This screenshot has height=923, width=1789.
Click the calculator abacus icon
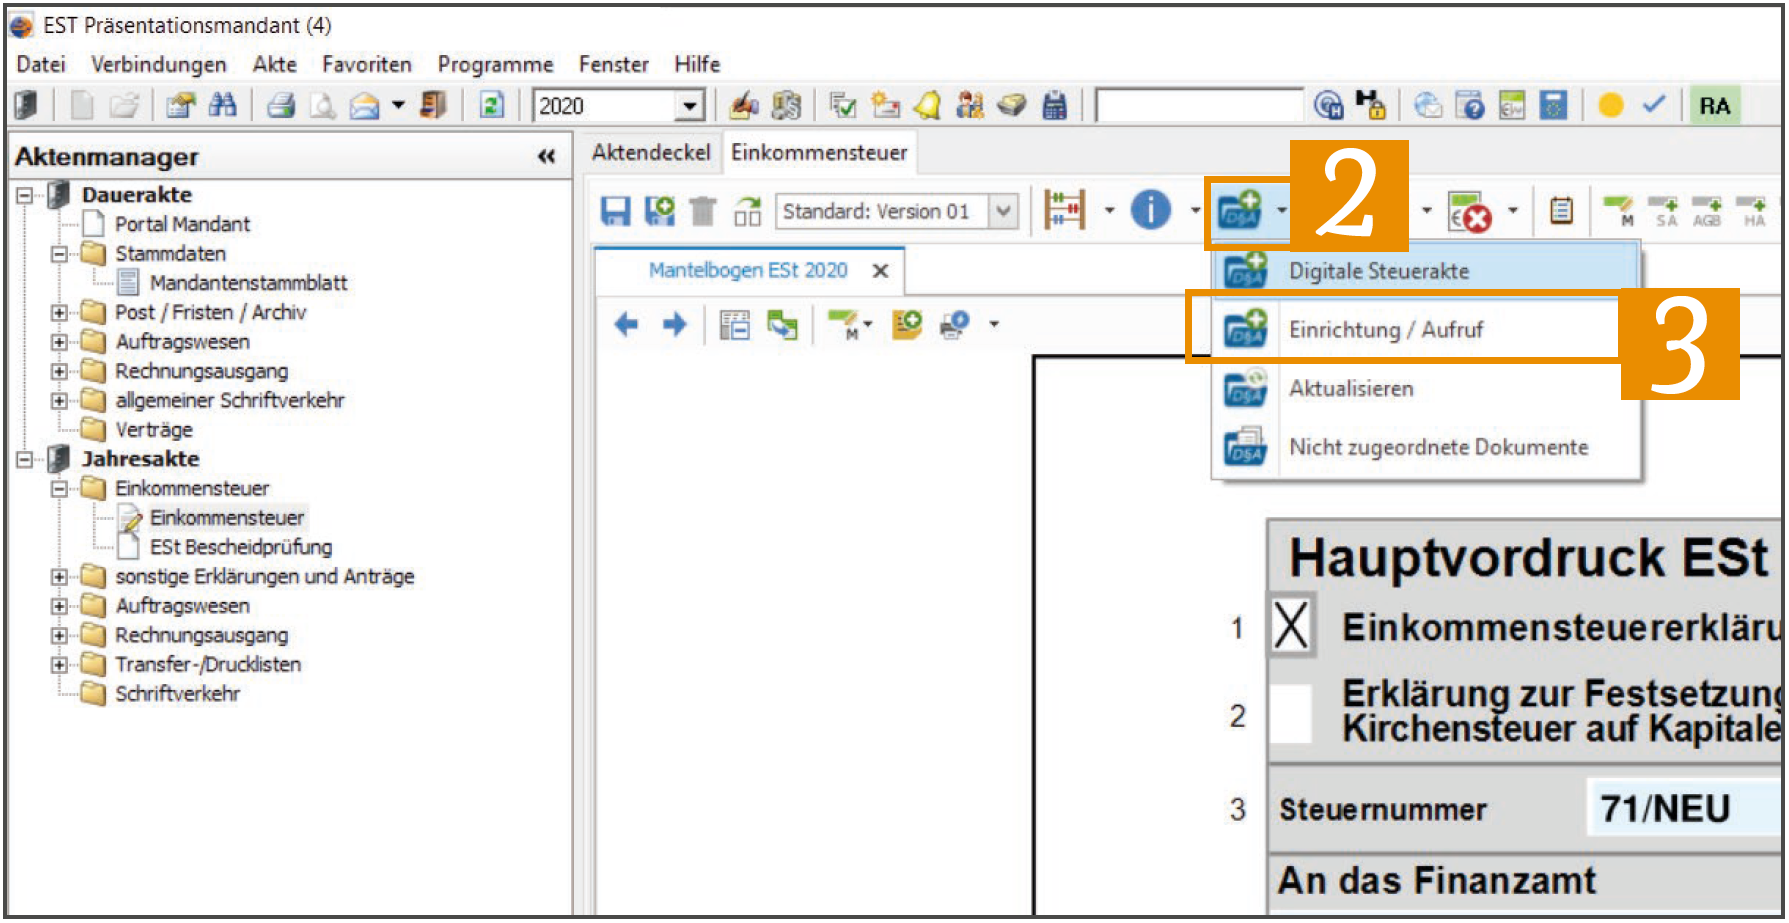pos(1064,210)
